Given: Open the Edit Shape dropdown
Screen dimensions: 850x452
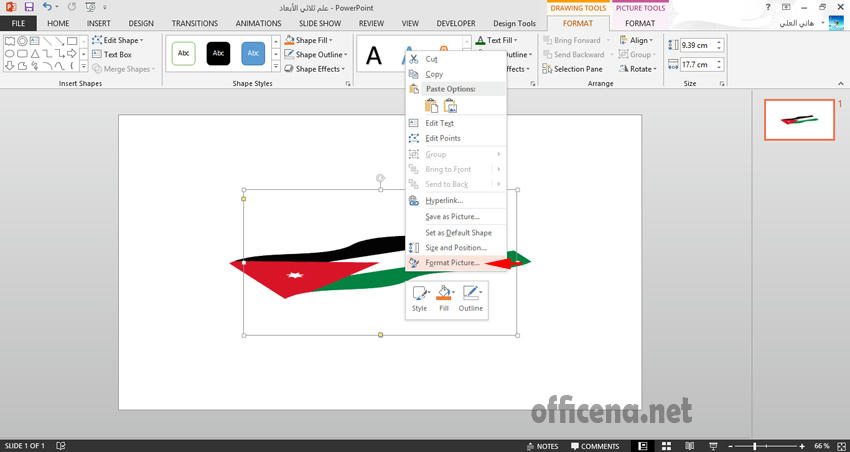Looking at the screenshot, I should [x=118, y=40].
